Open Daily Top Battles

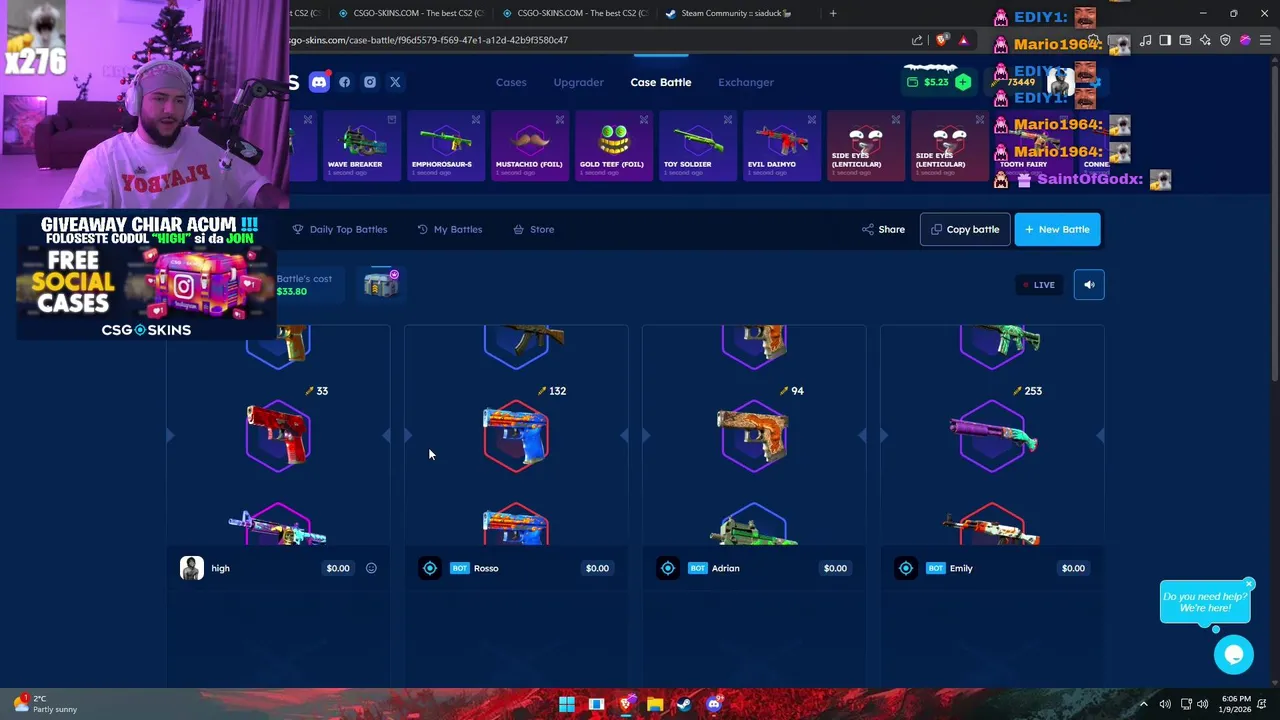tap(340, 229)
